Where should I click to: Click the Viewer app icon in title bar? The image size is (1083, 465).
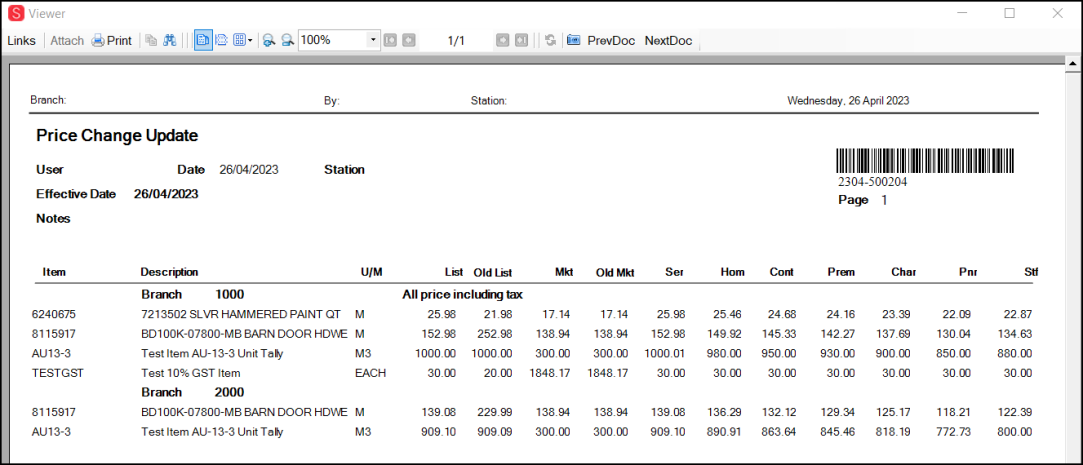coord(16,13)
